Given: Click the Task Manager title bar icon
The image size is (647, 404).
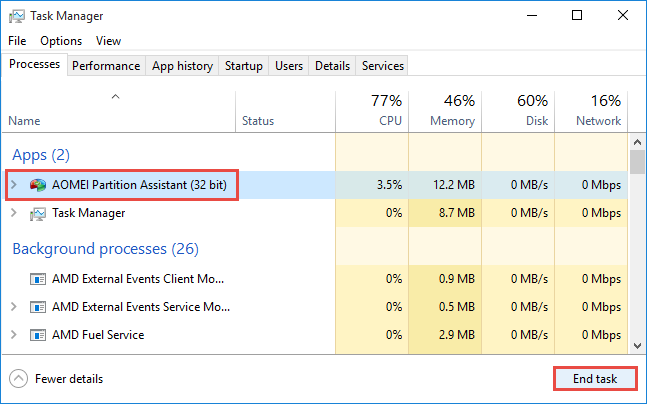Looking at the screenshot, I should tap(17, 16).
